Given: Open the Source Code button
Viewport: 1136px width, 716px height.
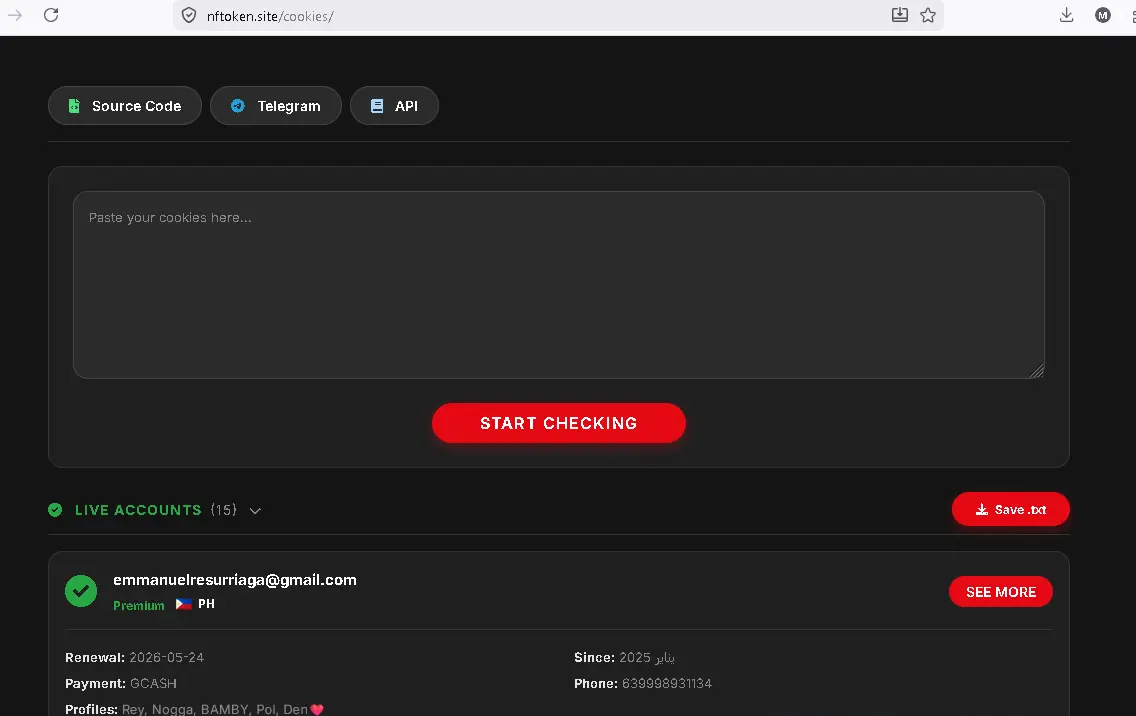Looking at the screenshot, I should tap(125, 106).
